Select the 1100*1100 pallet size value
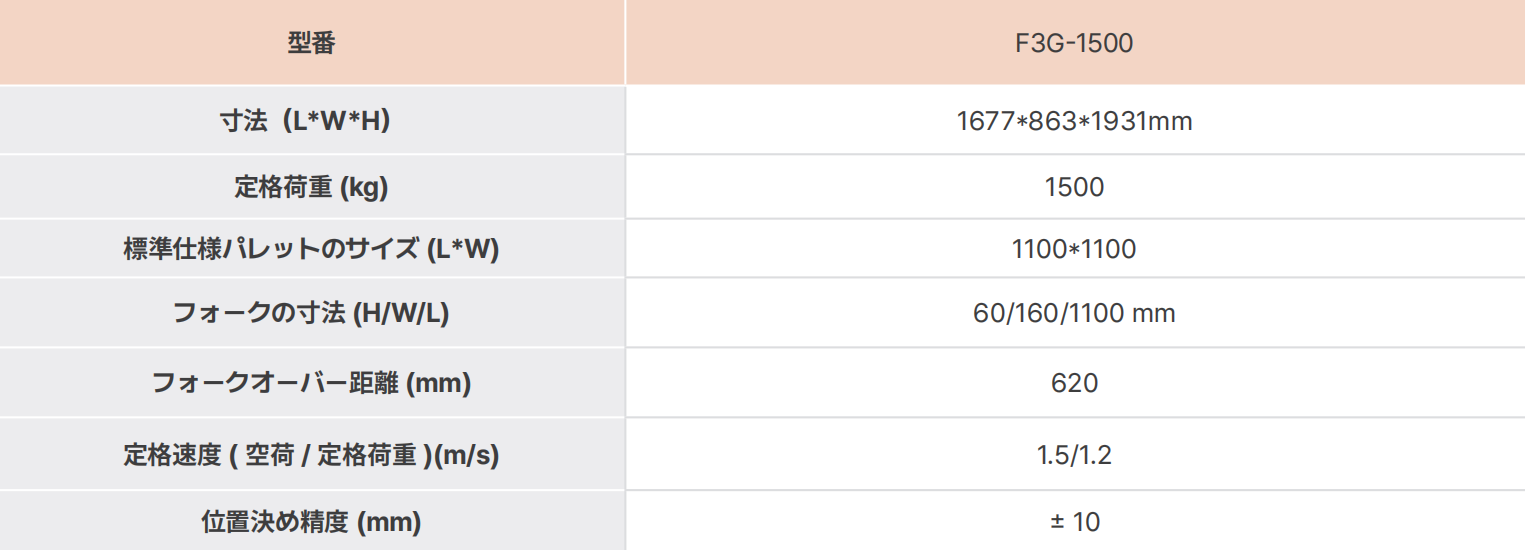The height and width of the screenshot is (550, 1525). tap(1074, 249)
